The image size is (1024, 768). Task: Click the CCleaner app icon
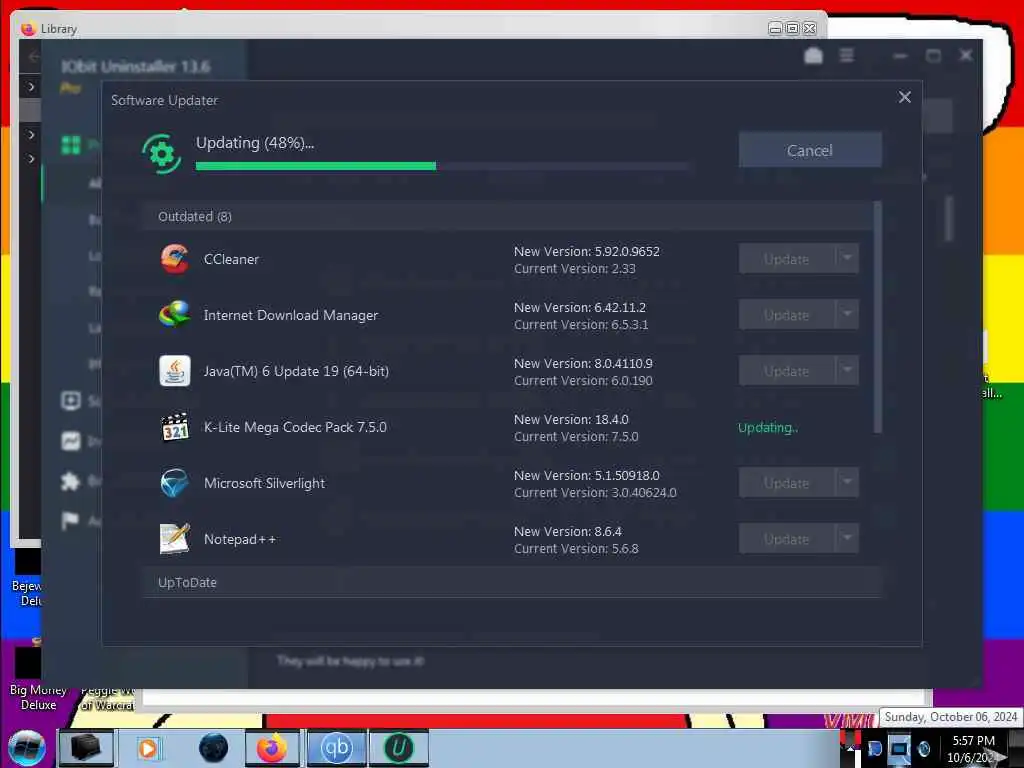[174, 259]
